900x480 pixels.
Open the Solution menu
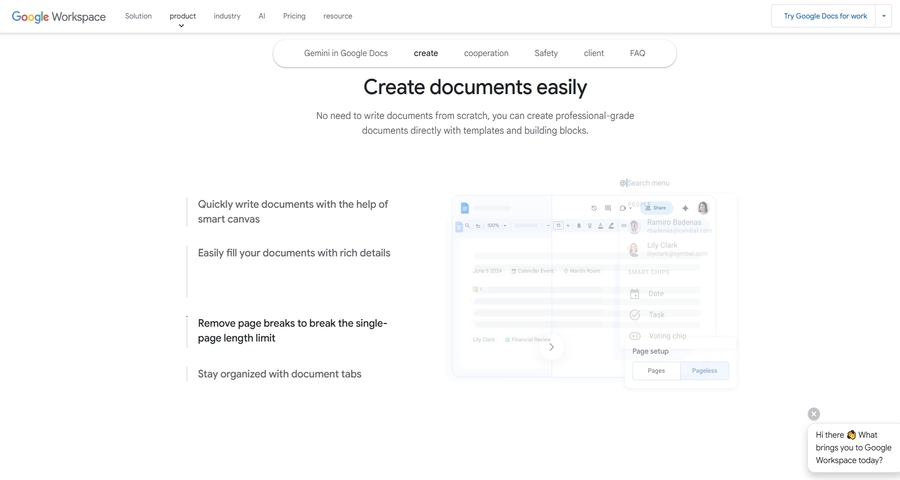[138, 16]
